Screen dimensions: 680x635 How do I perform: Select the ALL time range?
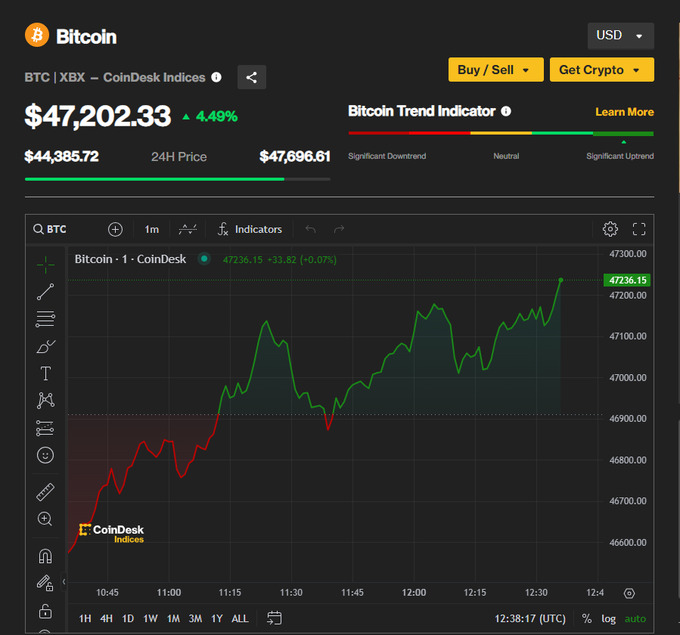(x=240, y=619)
